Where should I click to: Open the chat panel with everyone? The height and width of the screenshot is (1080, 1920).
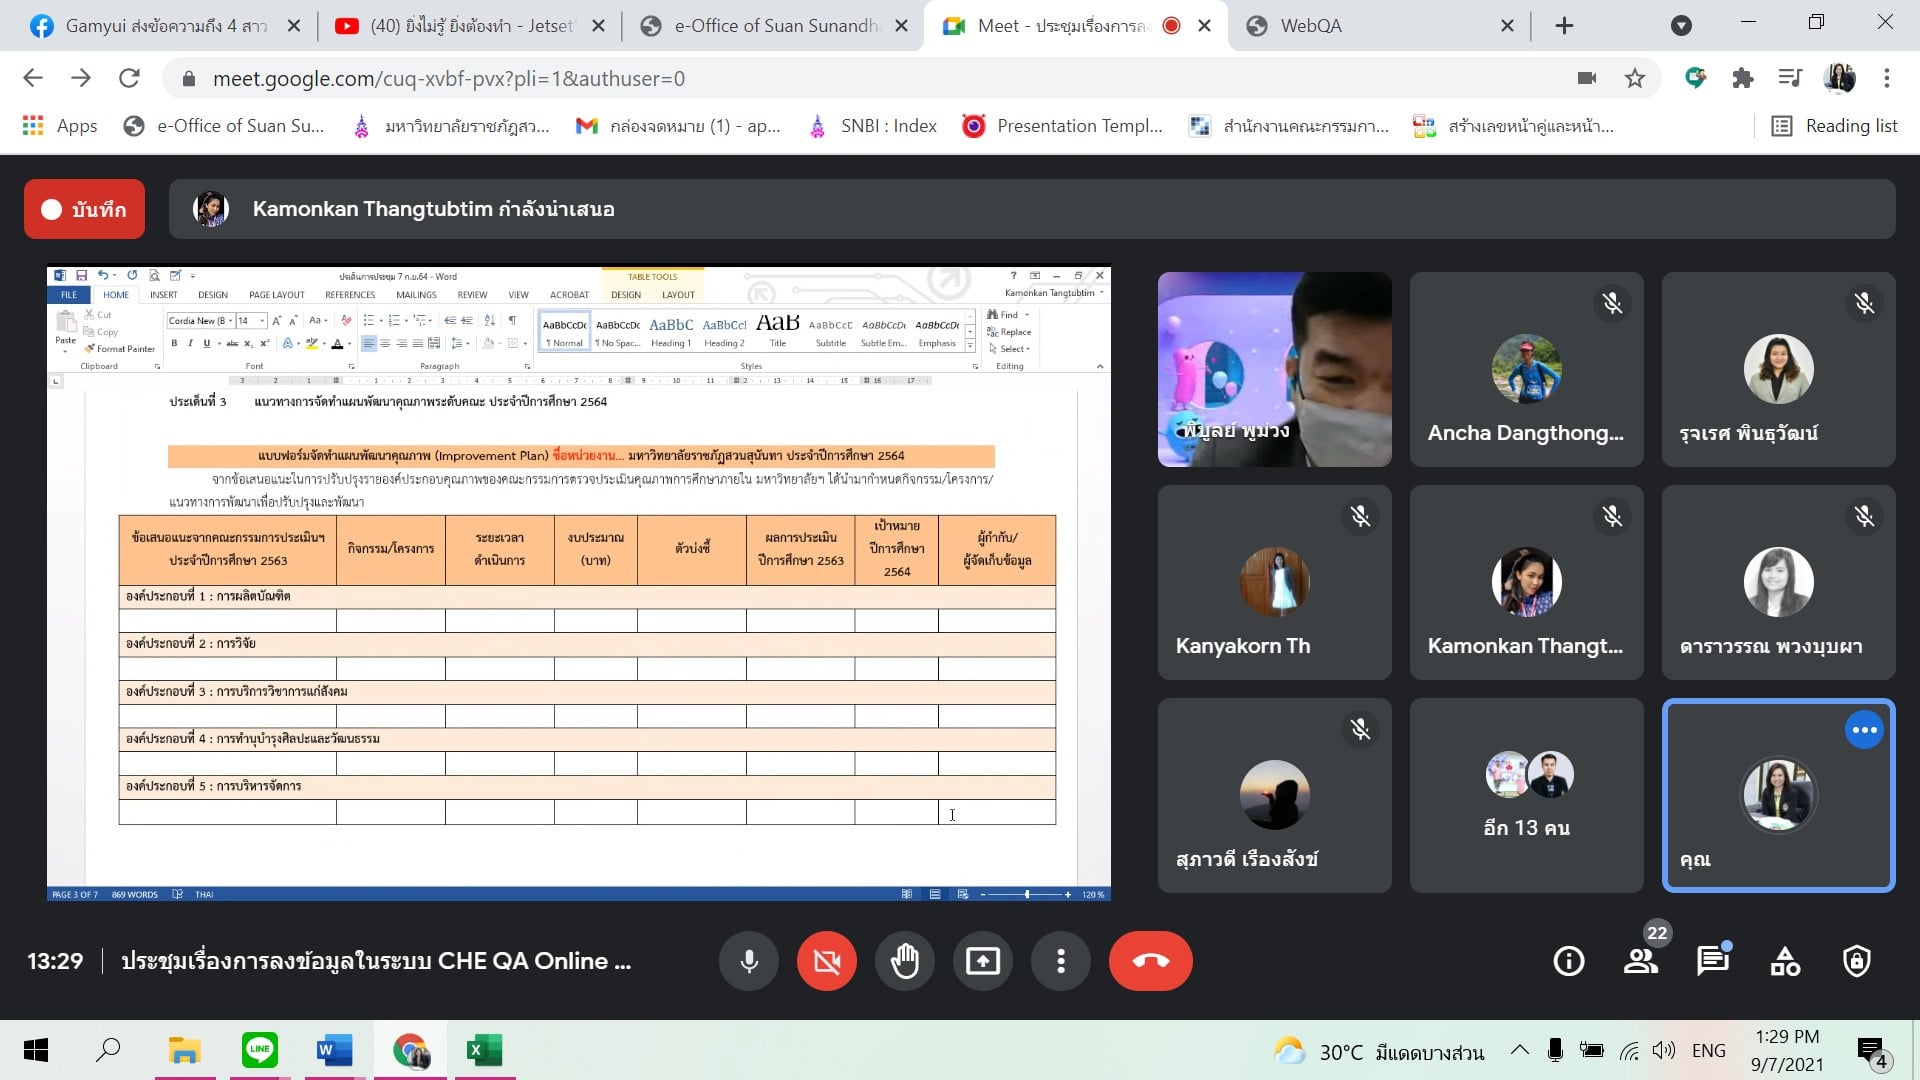(1712, 961)
